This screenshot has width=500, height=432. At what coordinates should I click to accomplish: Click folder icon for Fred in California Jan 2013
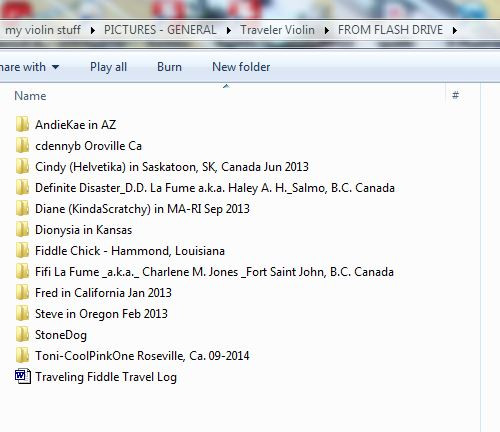22,292
